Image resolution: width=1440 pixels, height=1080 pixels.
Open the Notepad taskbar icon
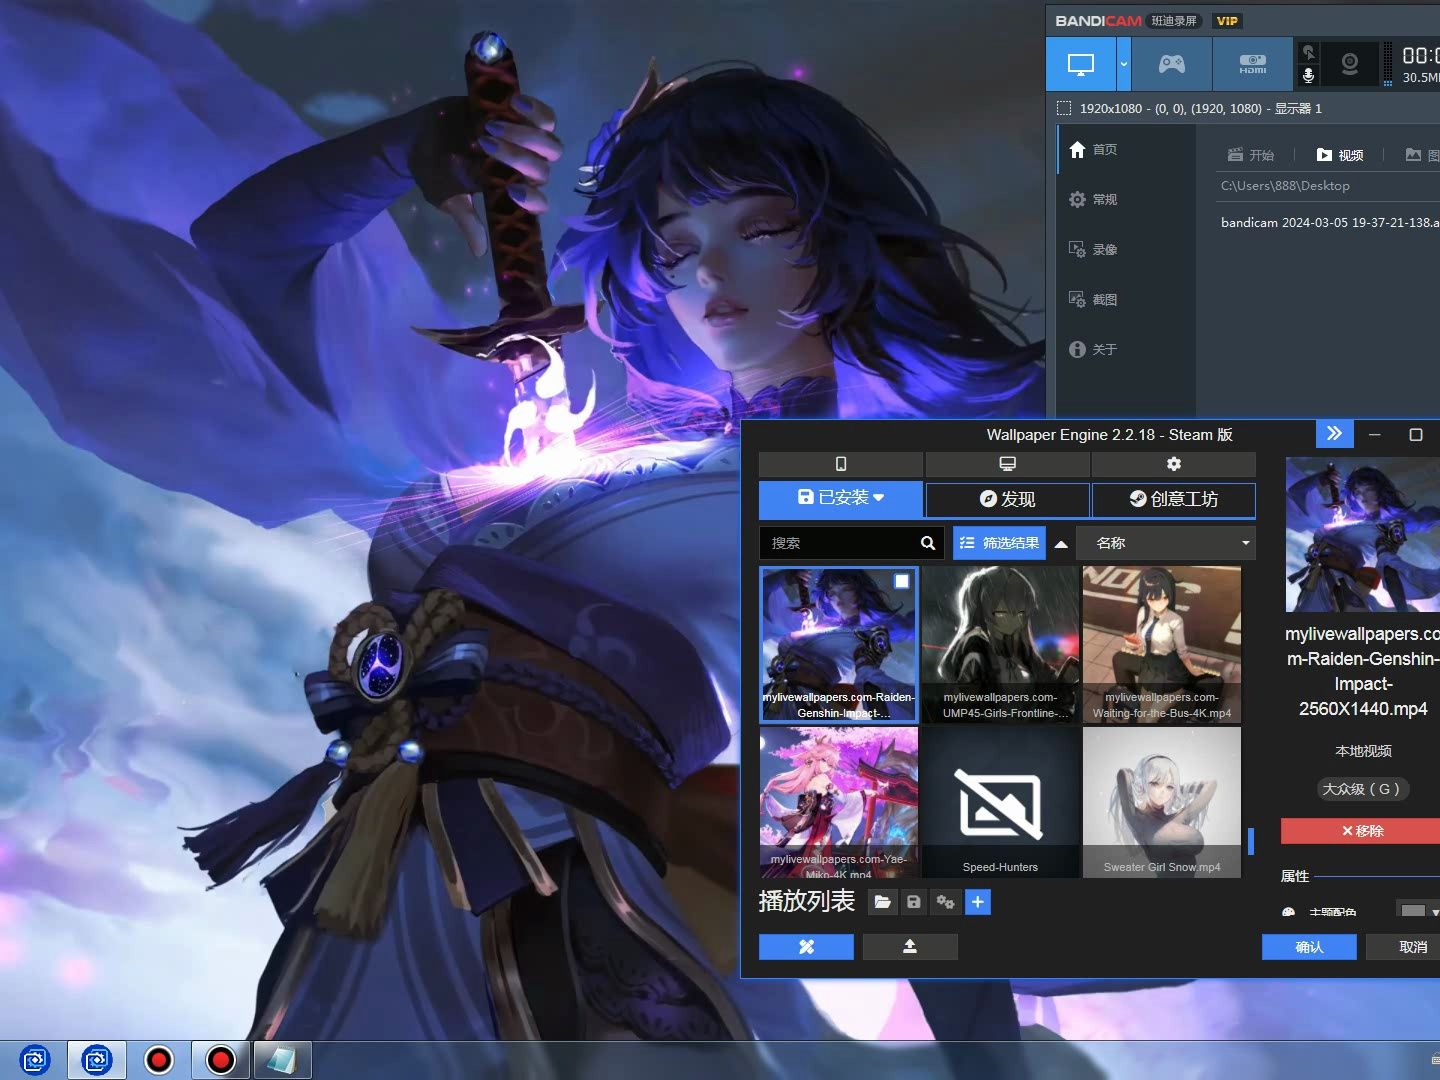[x=283, y=1060]
